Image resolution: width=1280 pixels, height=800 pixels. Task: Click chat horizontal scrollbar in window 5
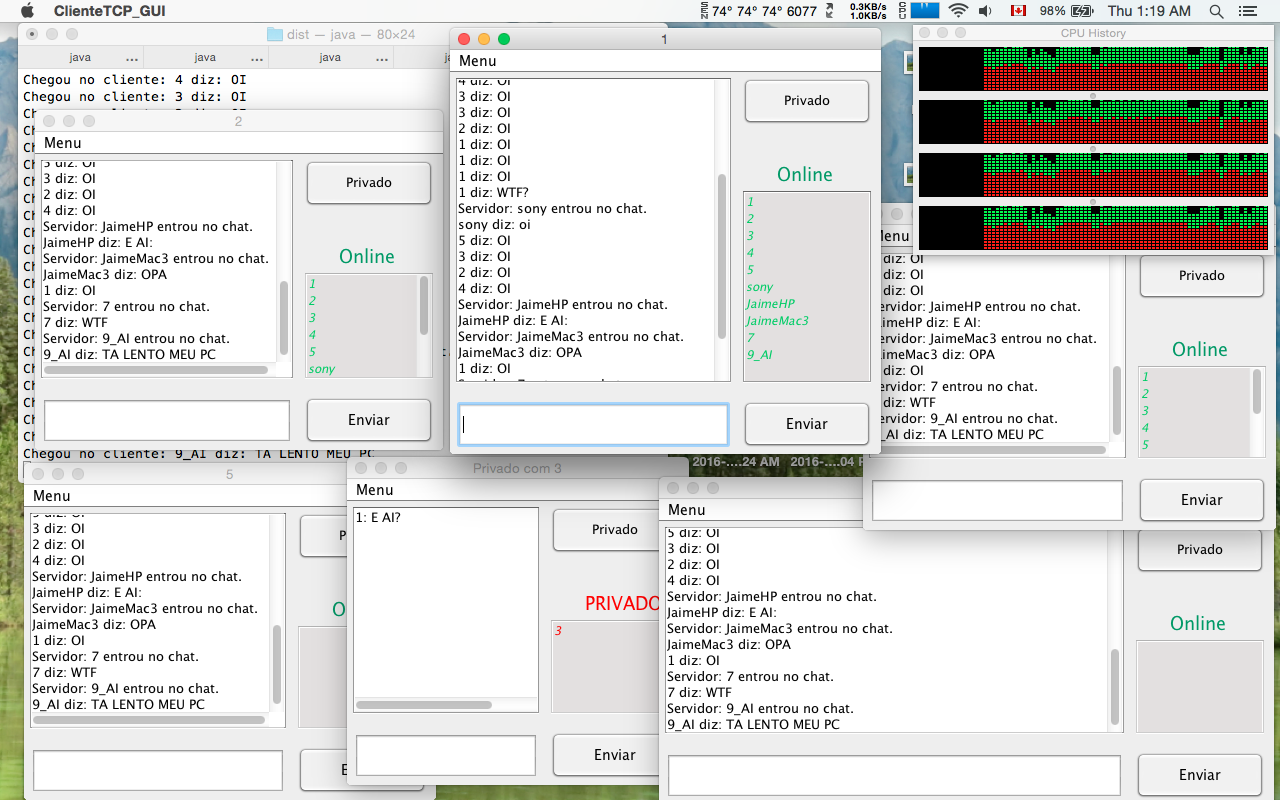(149, 719)
